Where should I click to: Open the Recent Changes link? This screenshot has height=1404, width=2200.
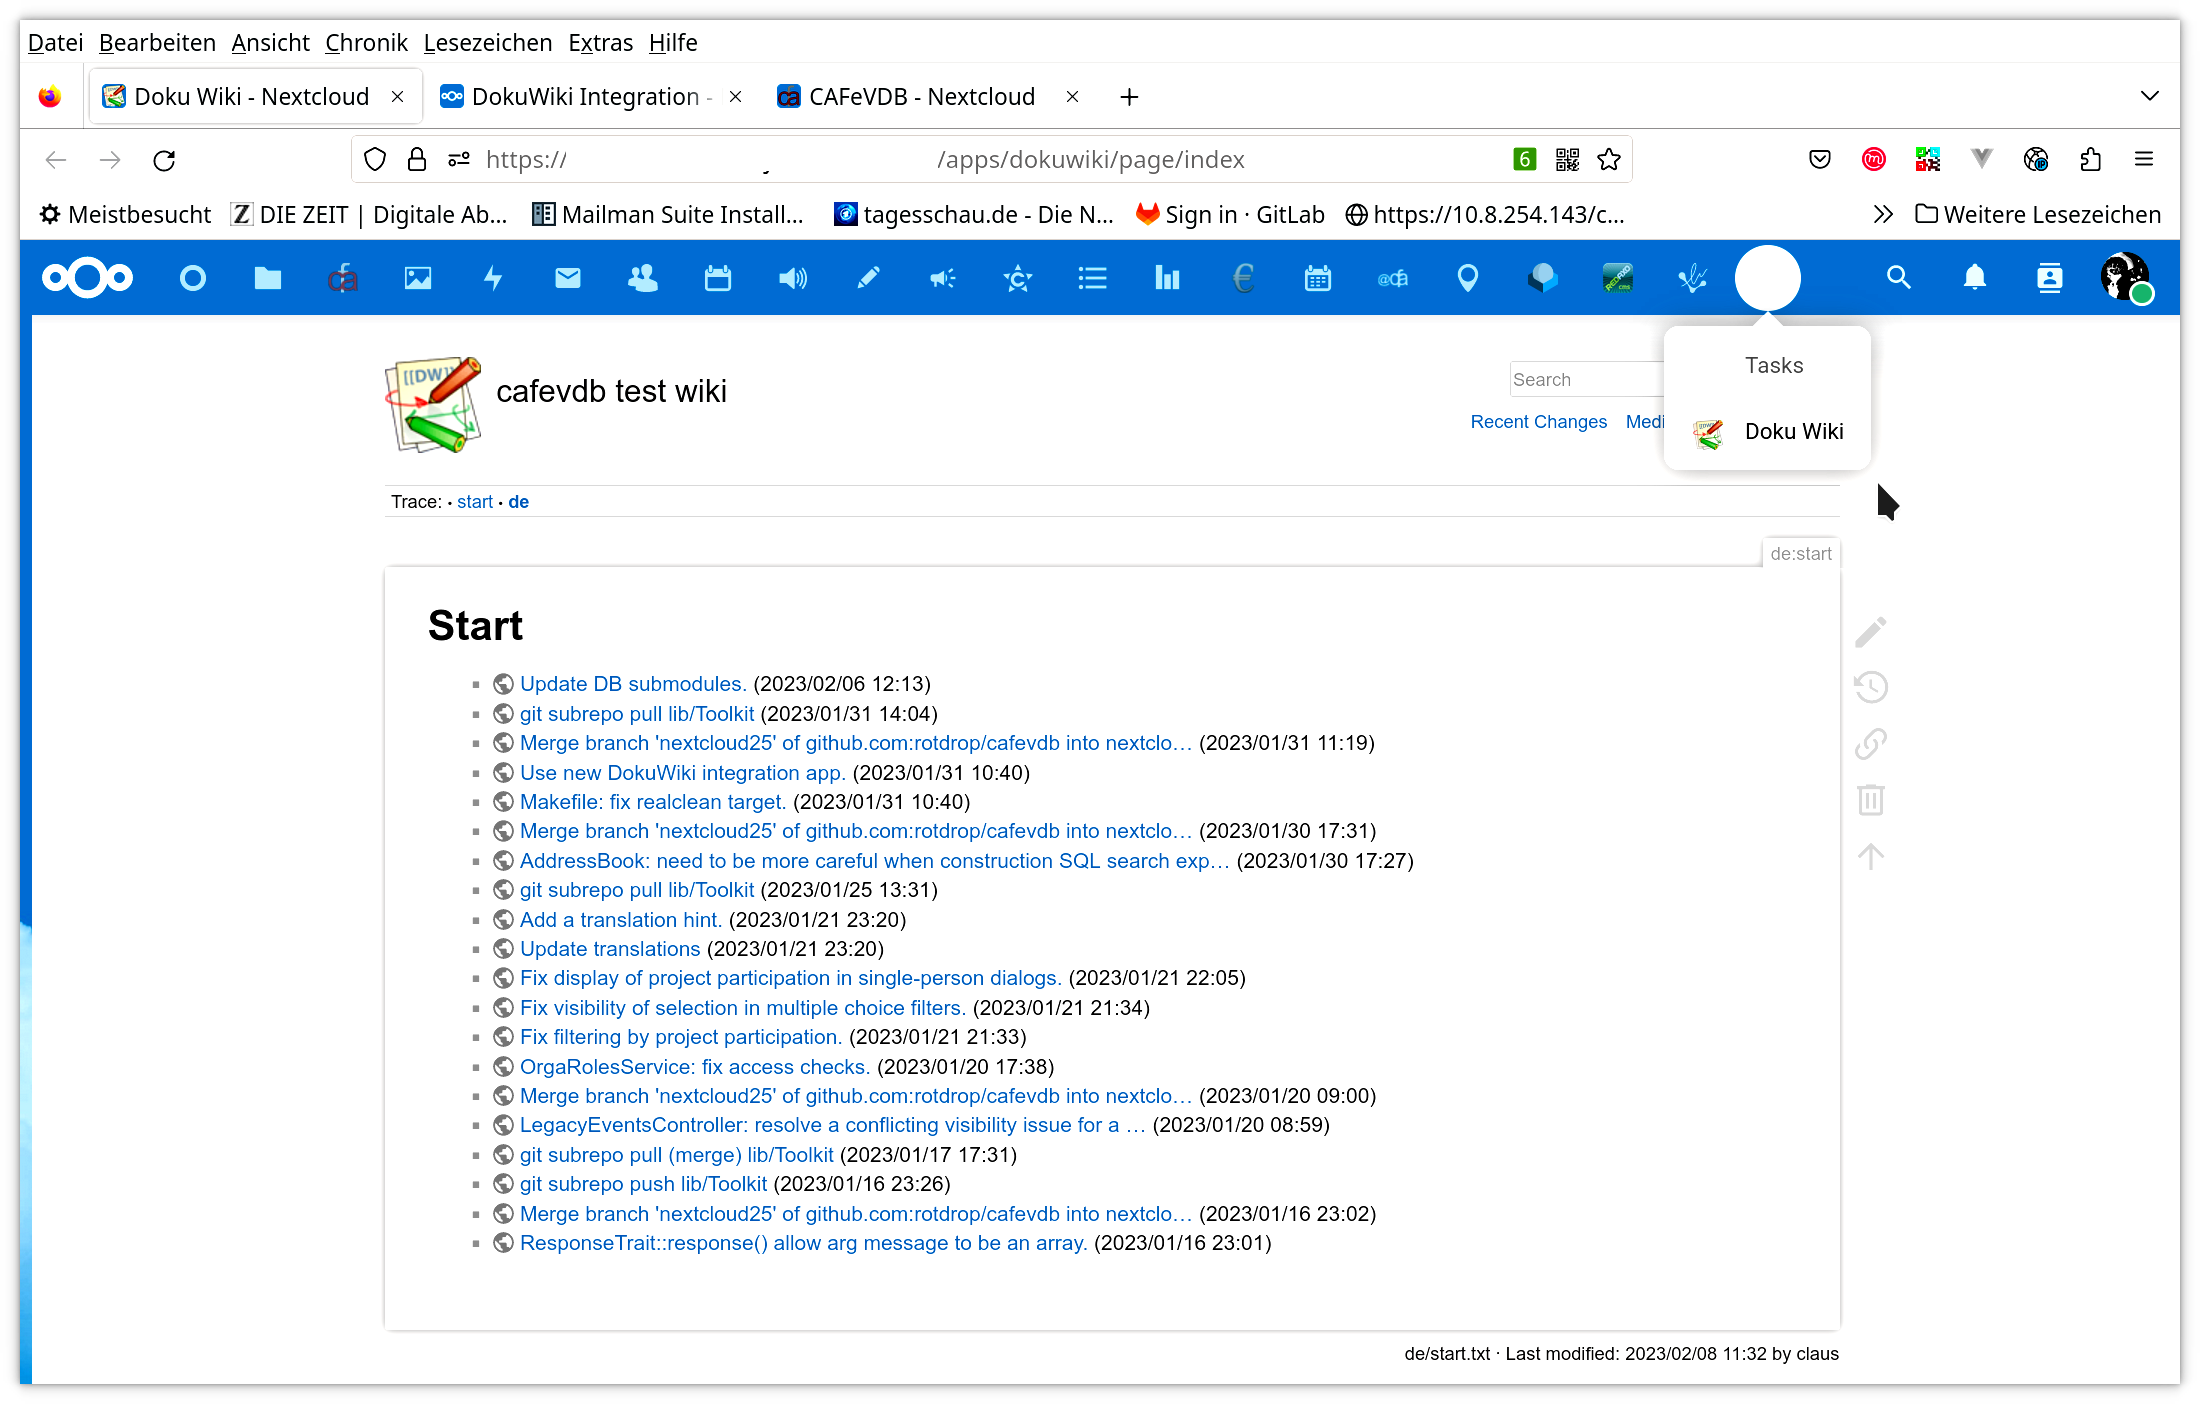point(1538,422)
